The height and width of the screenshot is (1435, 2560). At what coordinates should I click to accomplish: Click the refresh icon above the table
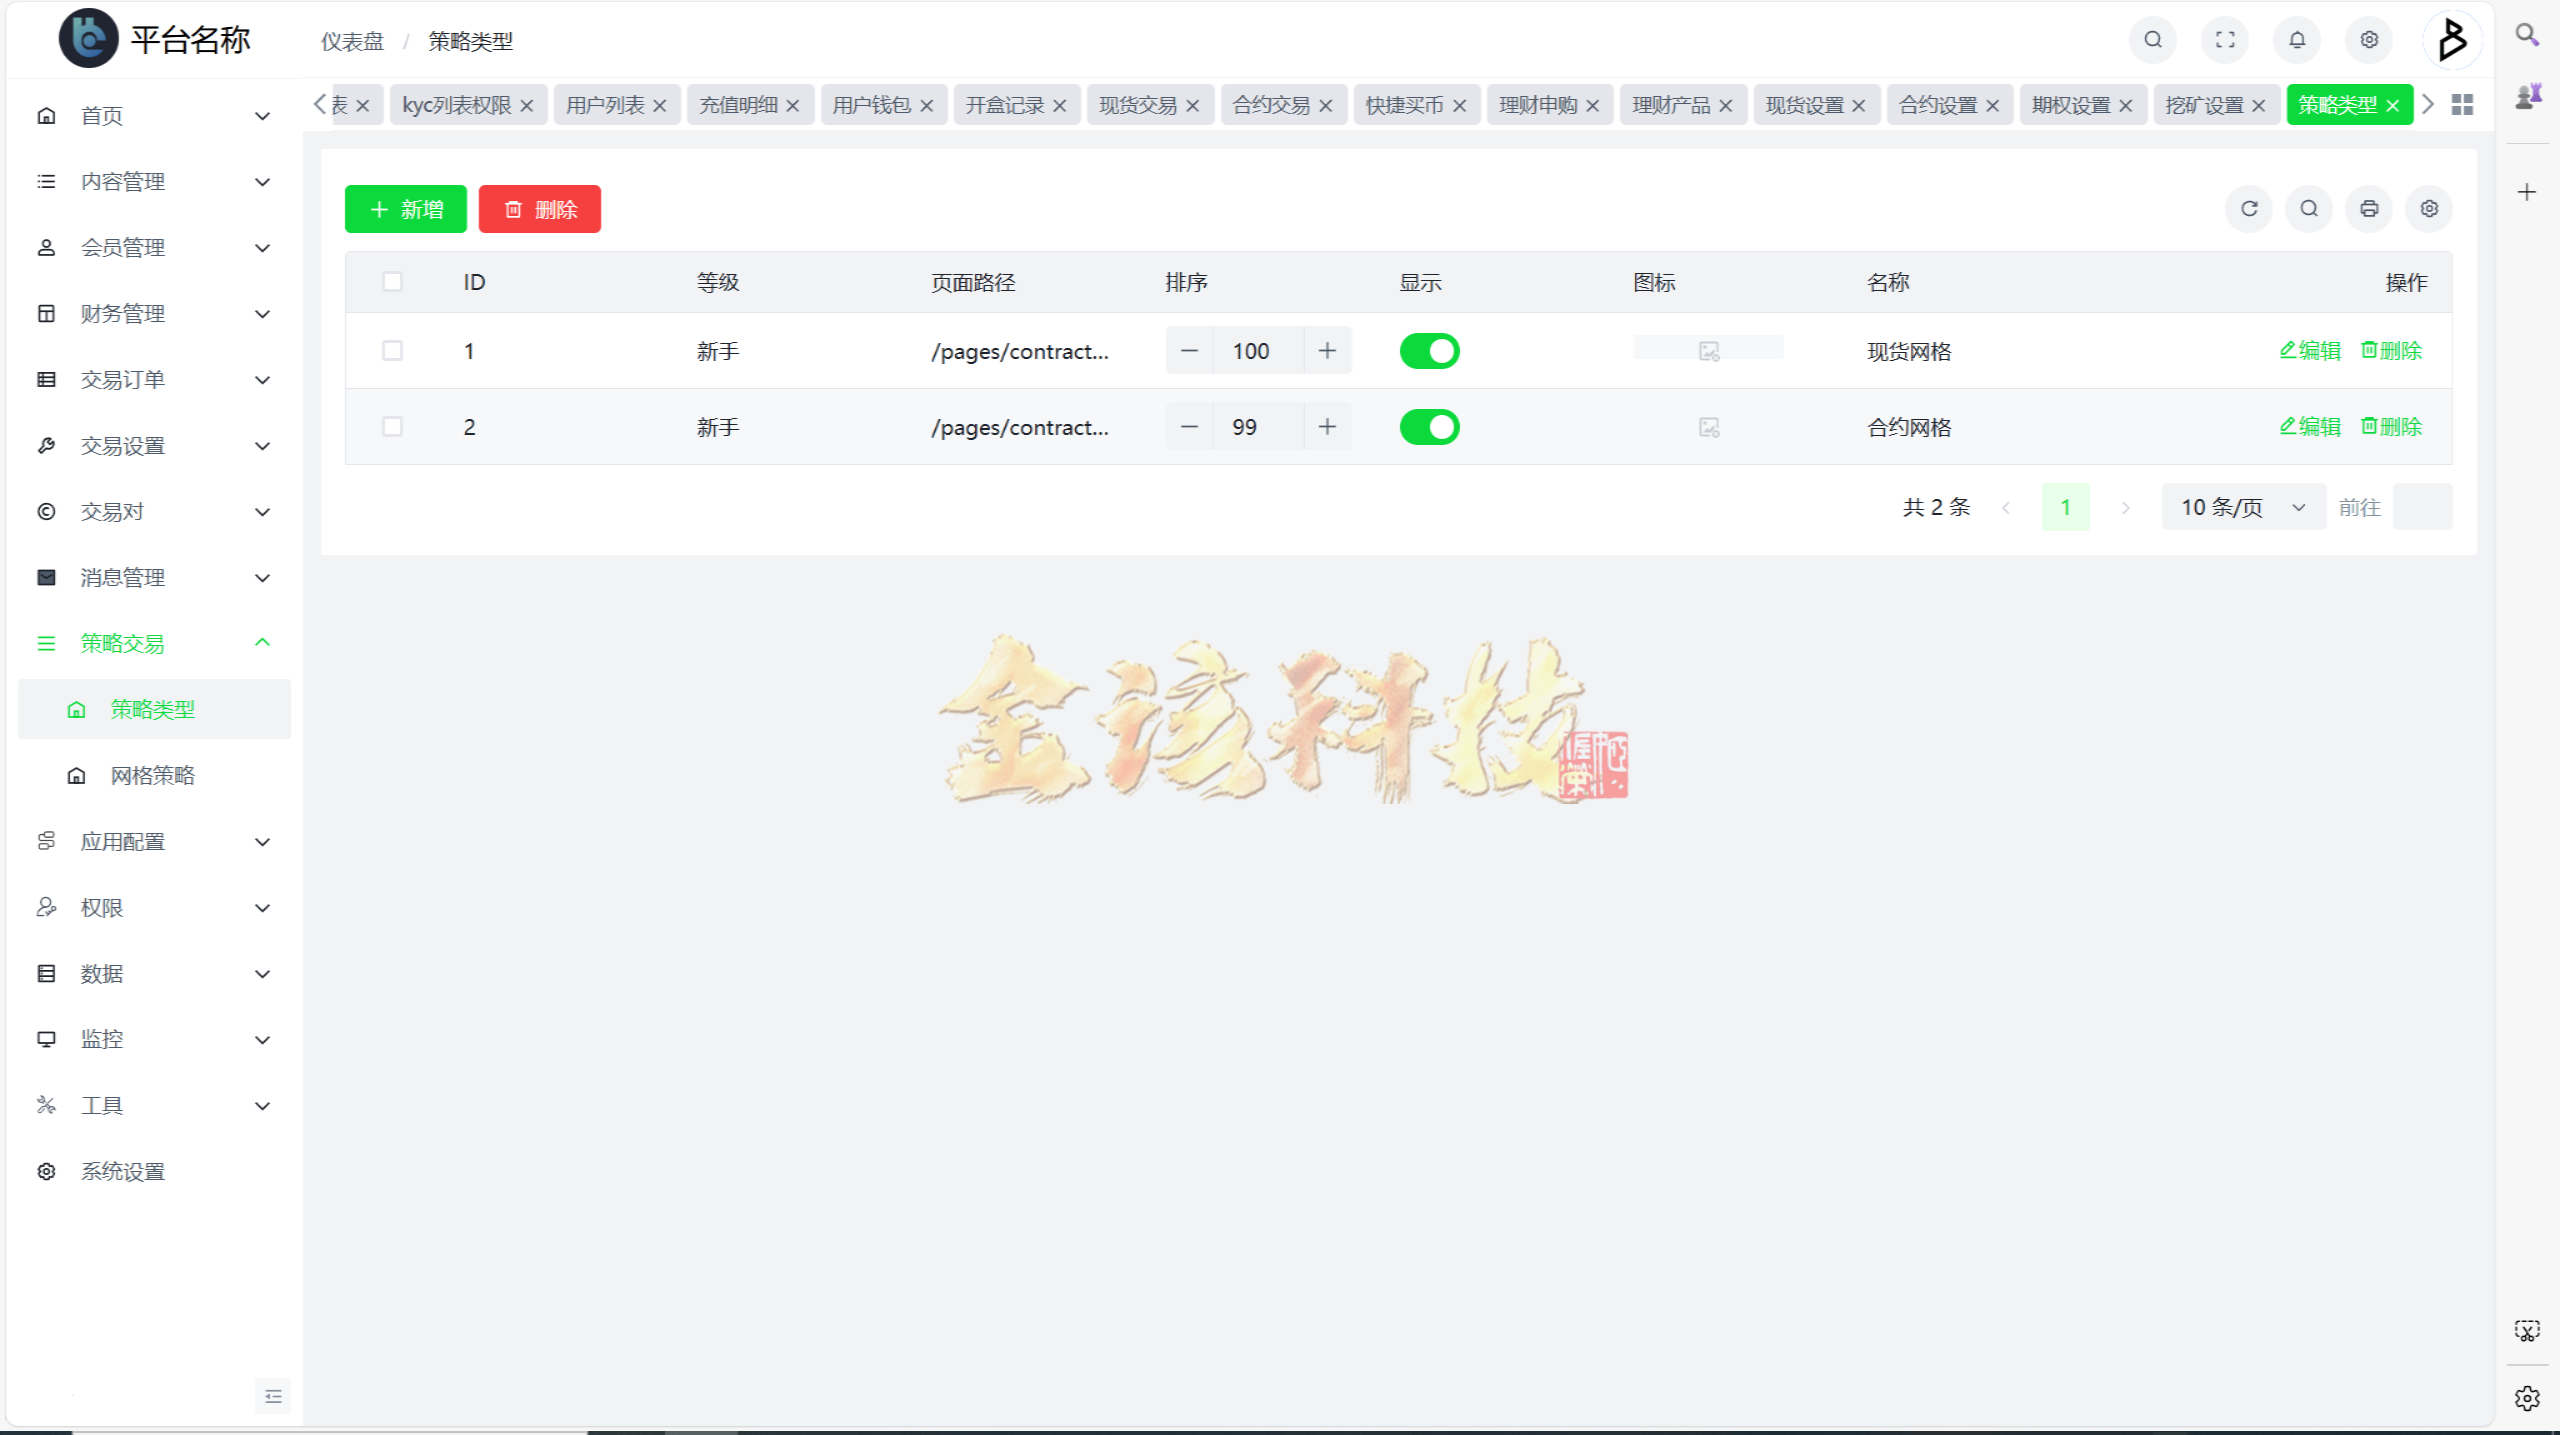[x=2249, y=209]
